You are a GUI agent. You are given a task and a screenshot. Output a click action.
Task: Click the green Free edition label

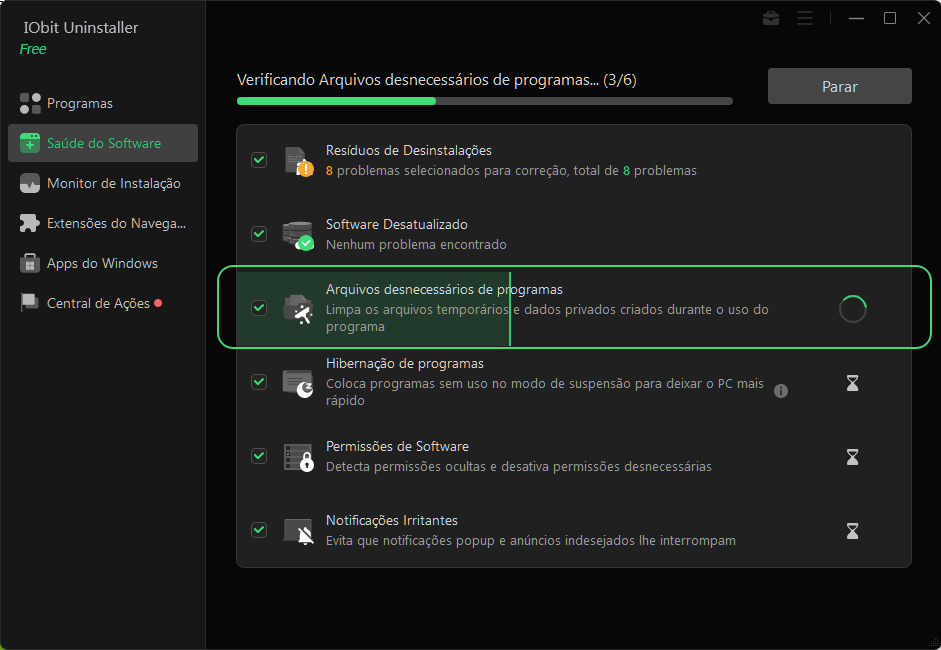33,49
